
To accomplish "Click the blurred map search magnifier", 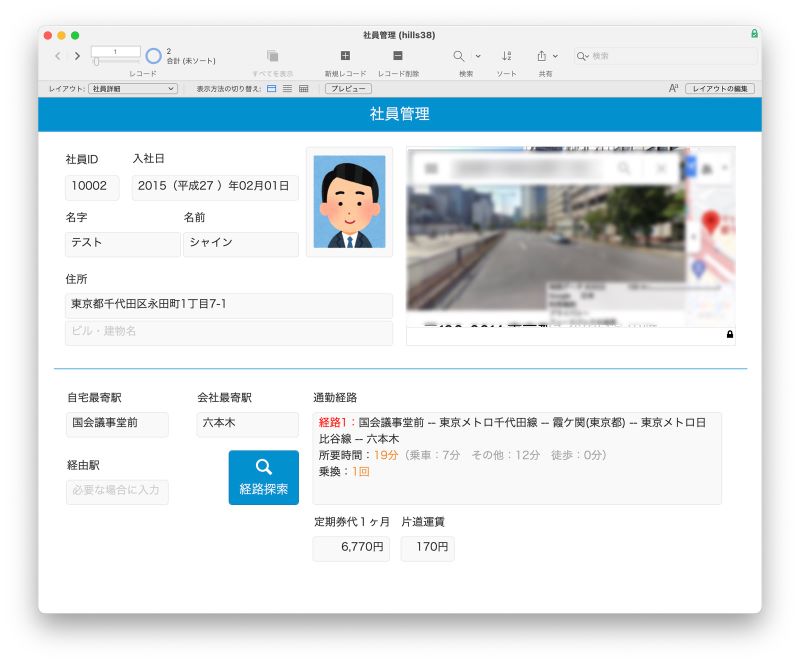I will (623, 167).
